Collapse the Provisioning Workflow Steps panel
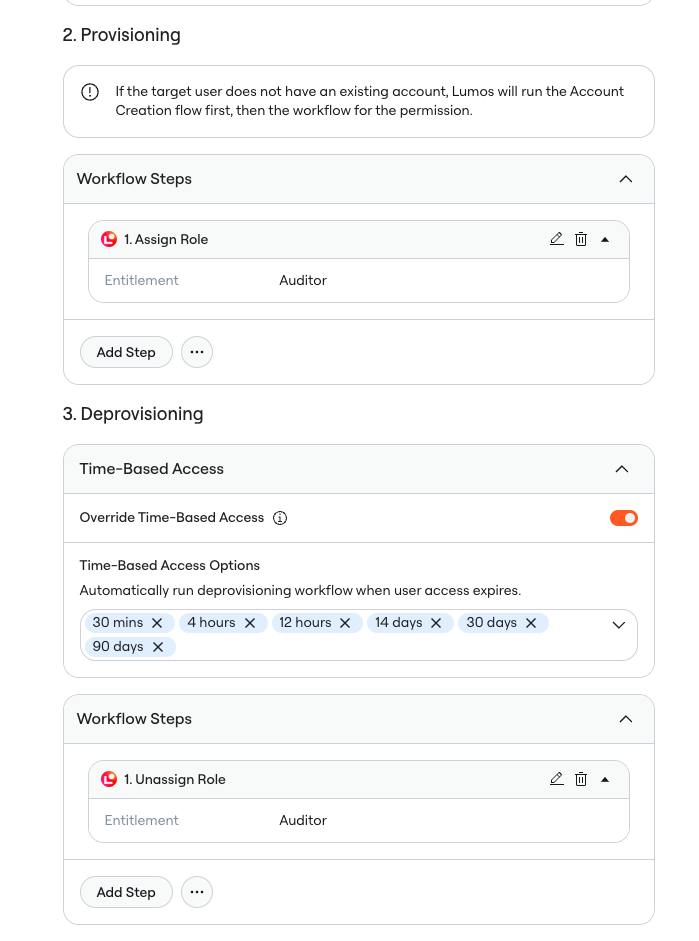The image size is (699, 941). coord(626,179)
